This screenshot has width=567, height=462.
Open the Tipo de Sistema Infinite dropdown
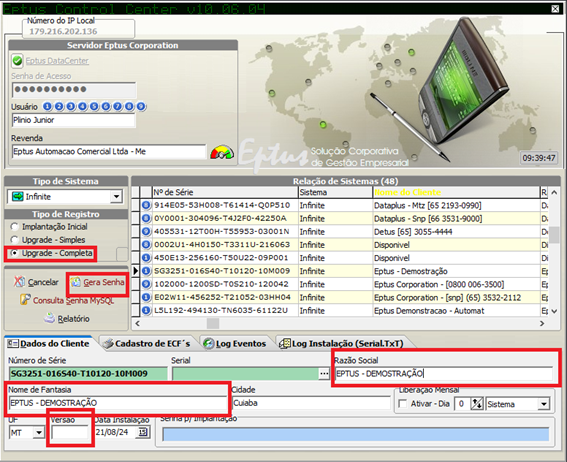(116, 197)
